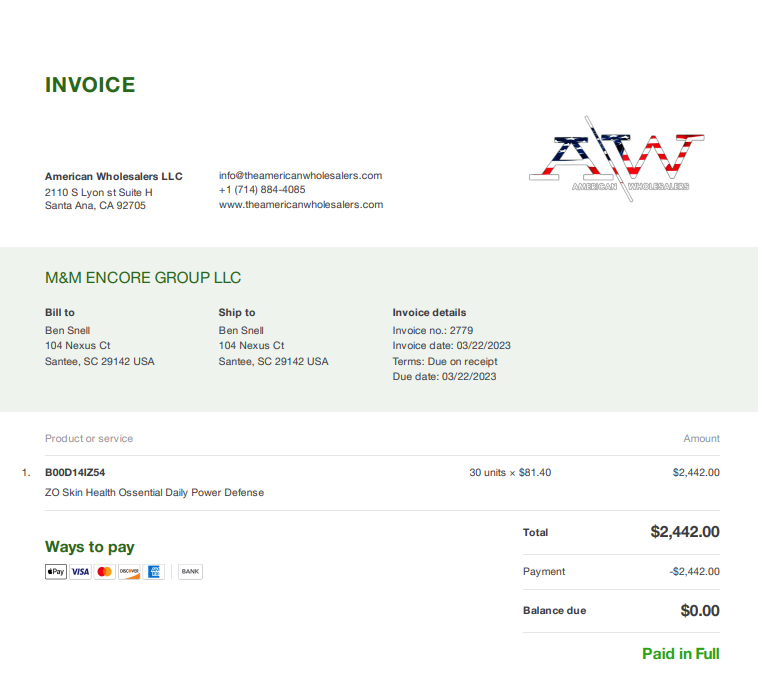Open the info@theamericanwholesalers.com email link
758x690 pixels.
pyautogui.click(x=300, y=176)
